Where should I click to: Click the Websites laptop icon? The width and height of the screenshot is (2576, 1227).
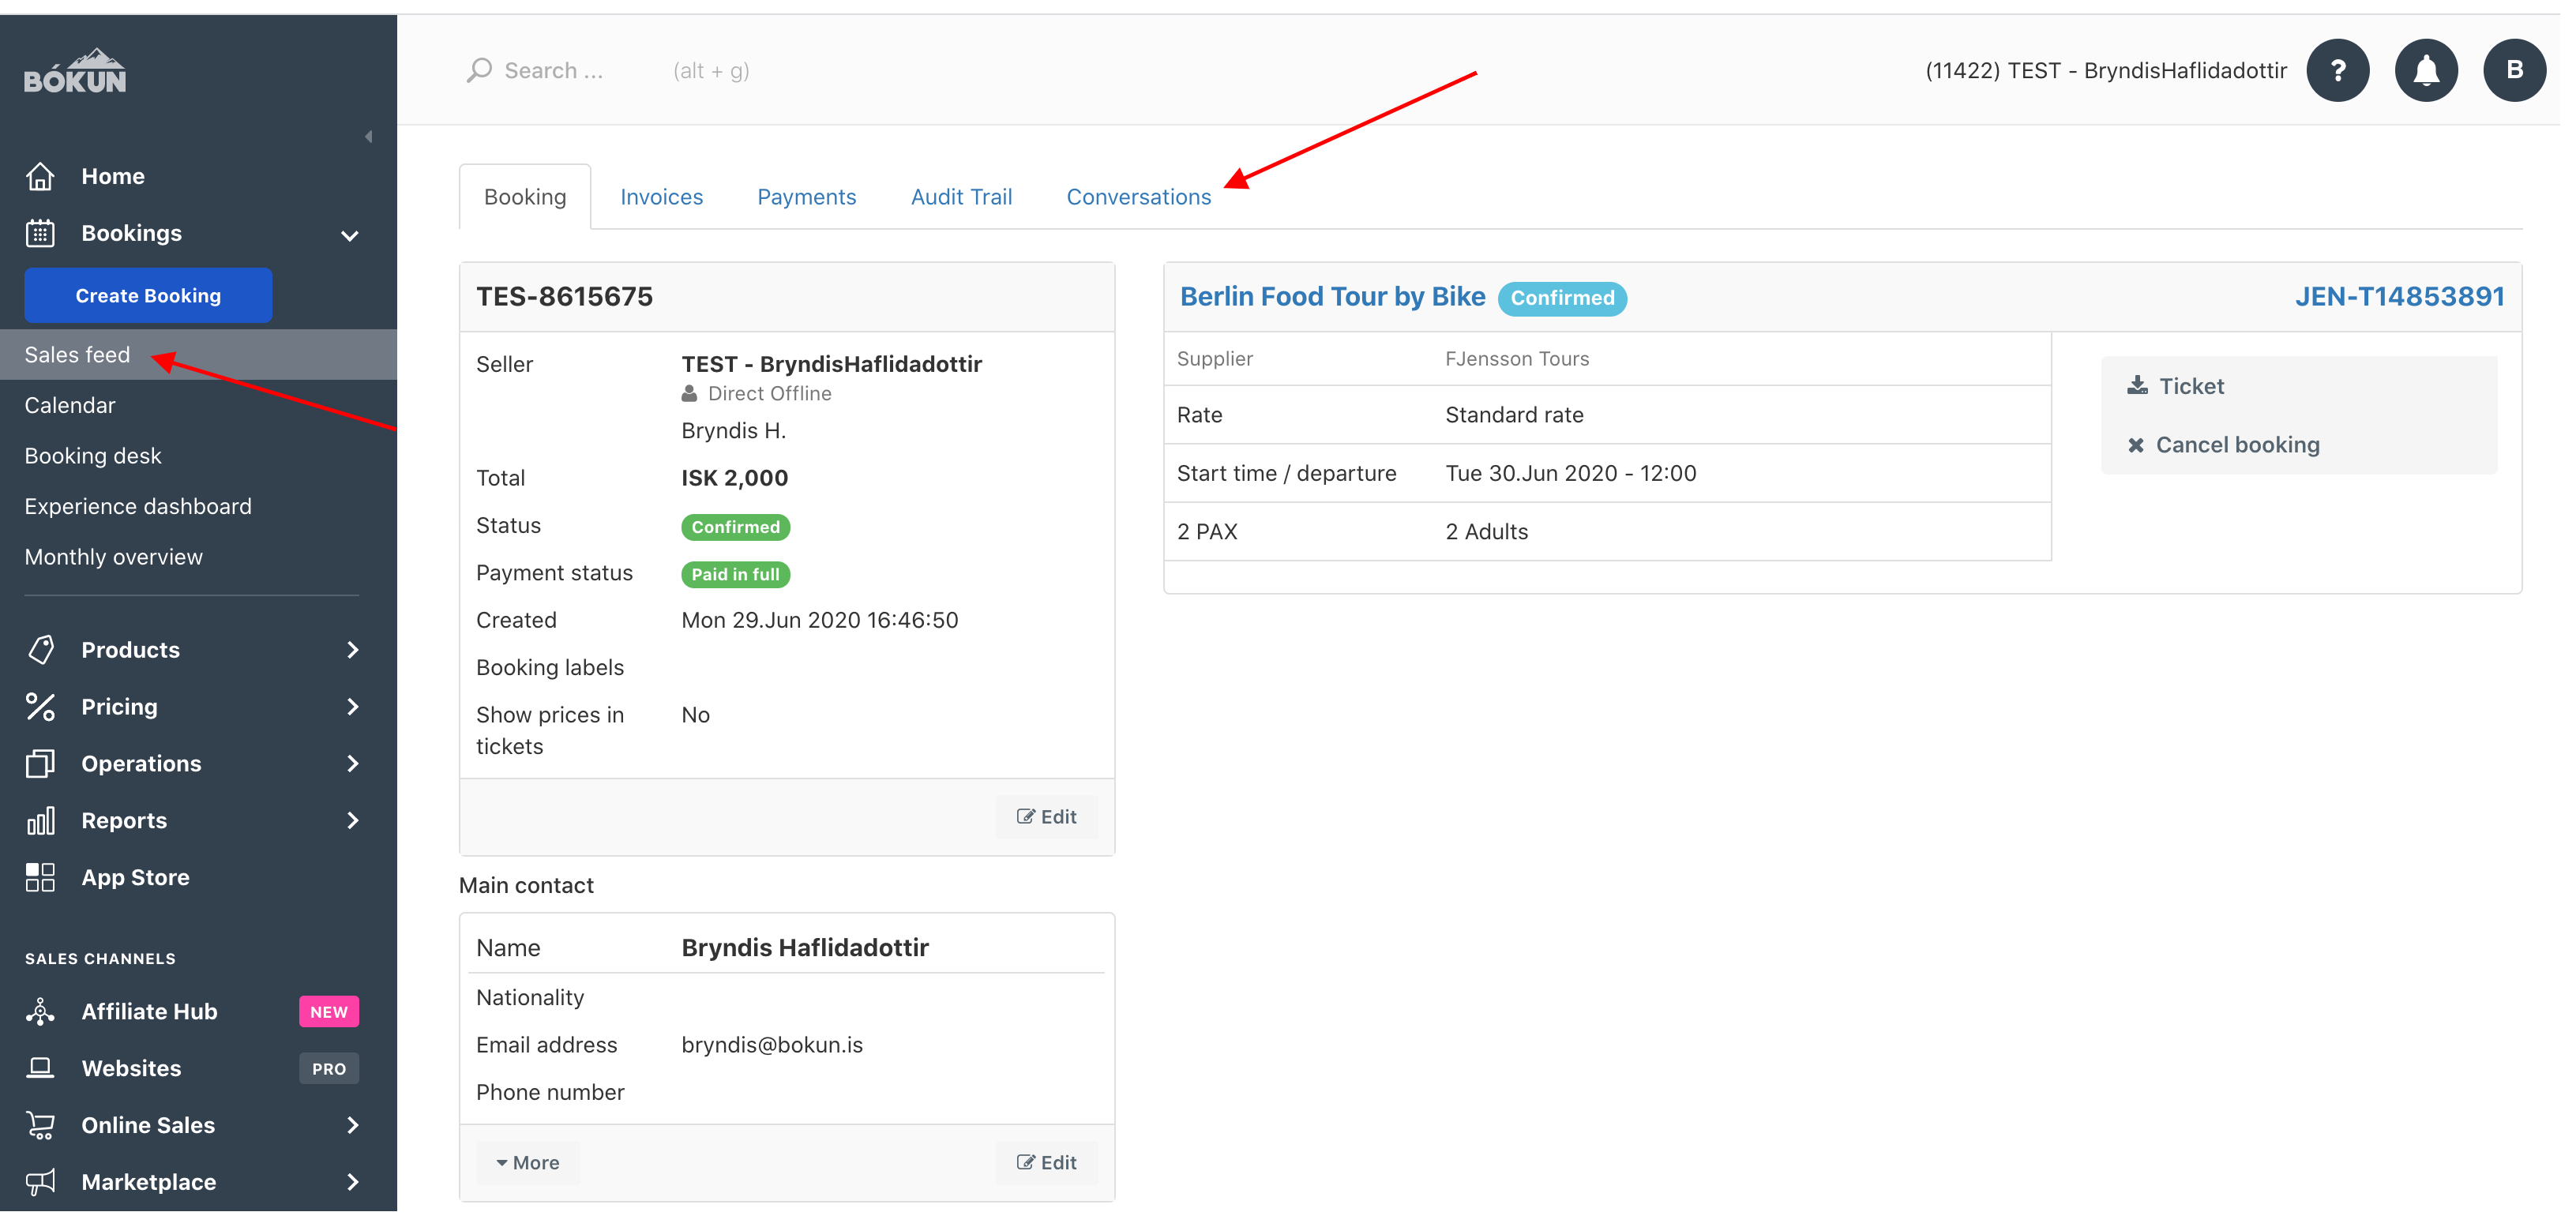tap(40, 1069)
